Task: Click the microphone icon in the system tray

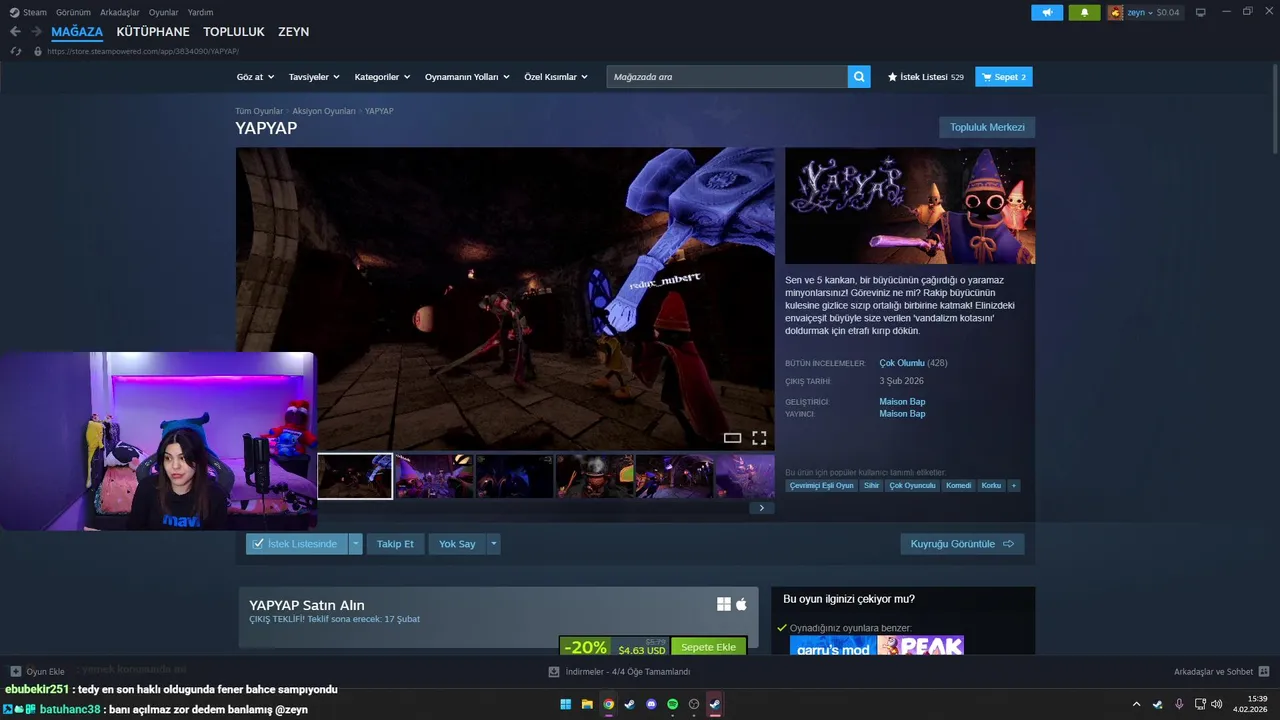Action: click(x=1179, y=704)
